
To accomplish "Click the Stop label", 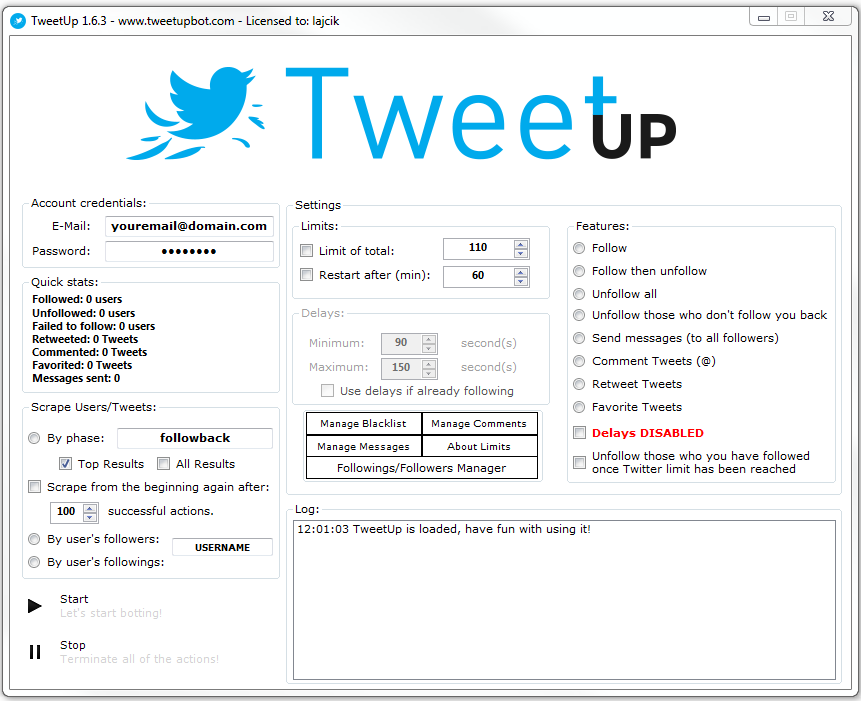I will 73,645.
